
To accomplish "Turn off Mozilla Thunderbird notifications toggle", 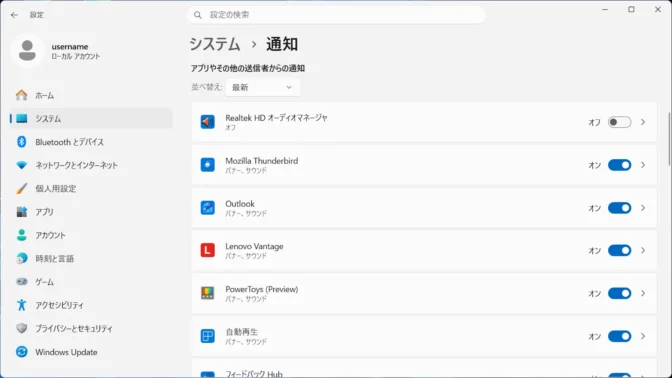I will tap(619, 165).
